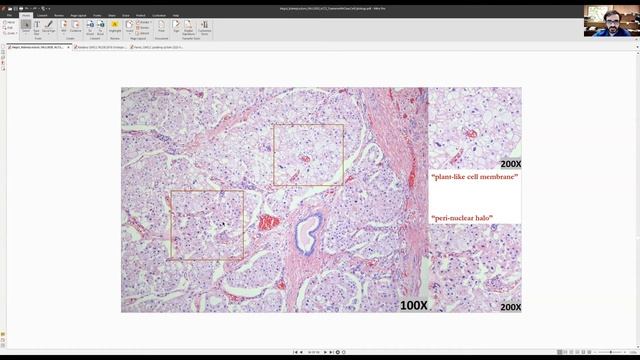Image resolution: width=640 pixels, height=360 pixels.
Task: Open the third left sidebar panel icon
Action: [3, 58]
